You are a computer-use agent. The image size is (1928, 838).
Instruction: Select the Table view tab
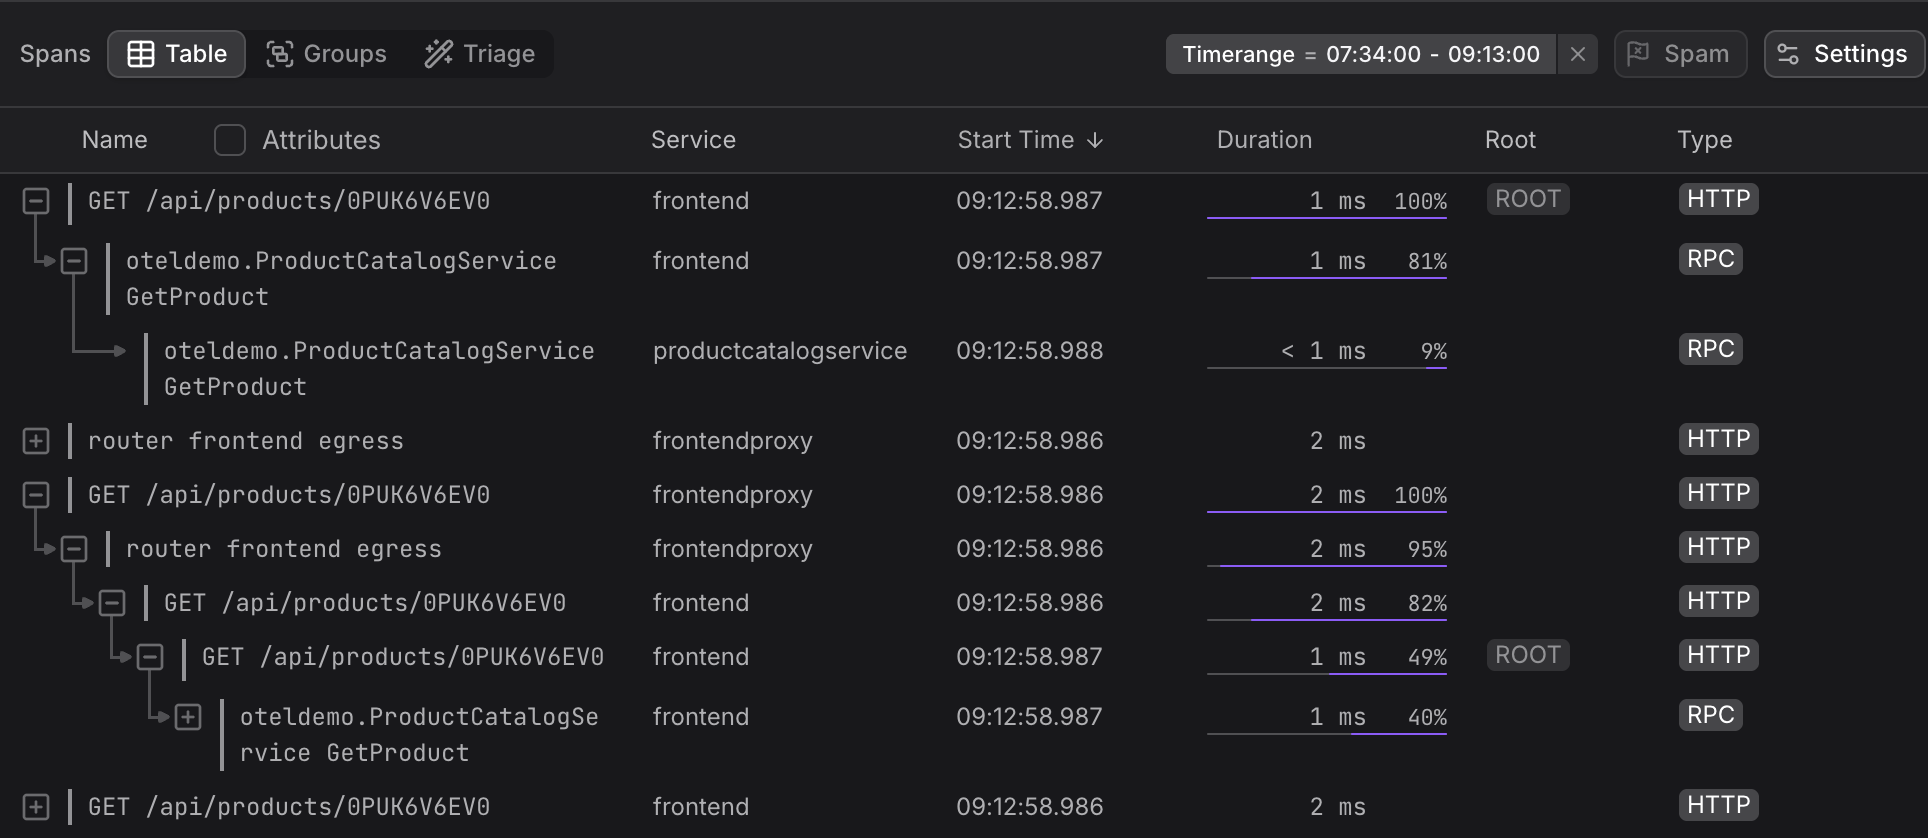tap(177, 54)
